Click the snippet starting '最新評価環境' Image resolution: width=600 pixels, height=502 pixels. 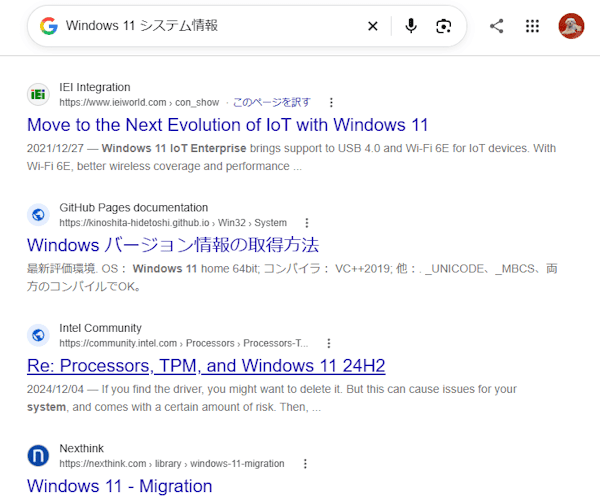coord(292,277)
